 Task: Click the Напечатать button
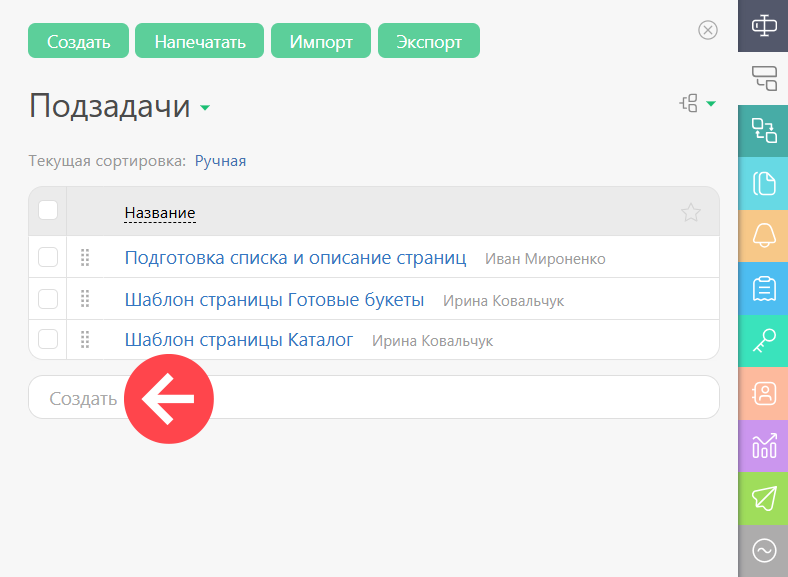[x=200, y=41]
